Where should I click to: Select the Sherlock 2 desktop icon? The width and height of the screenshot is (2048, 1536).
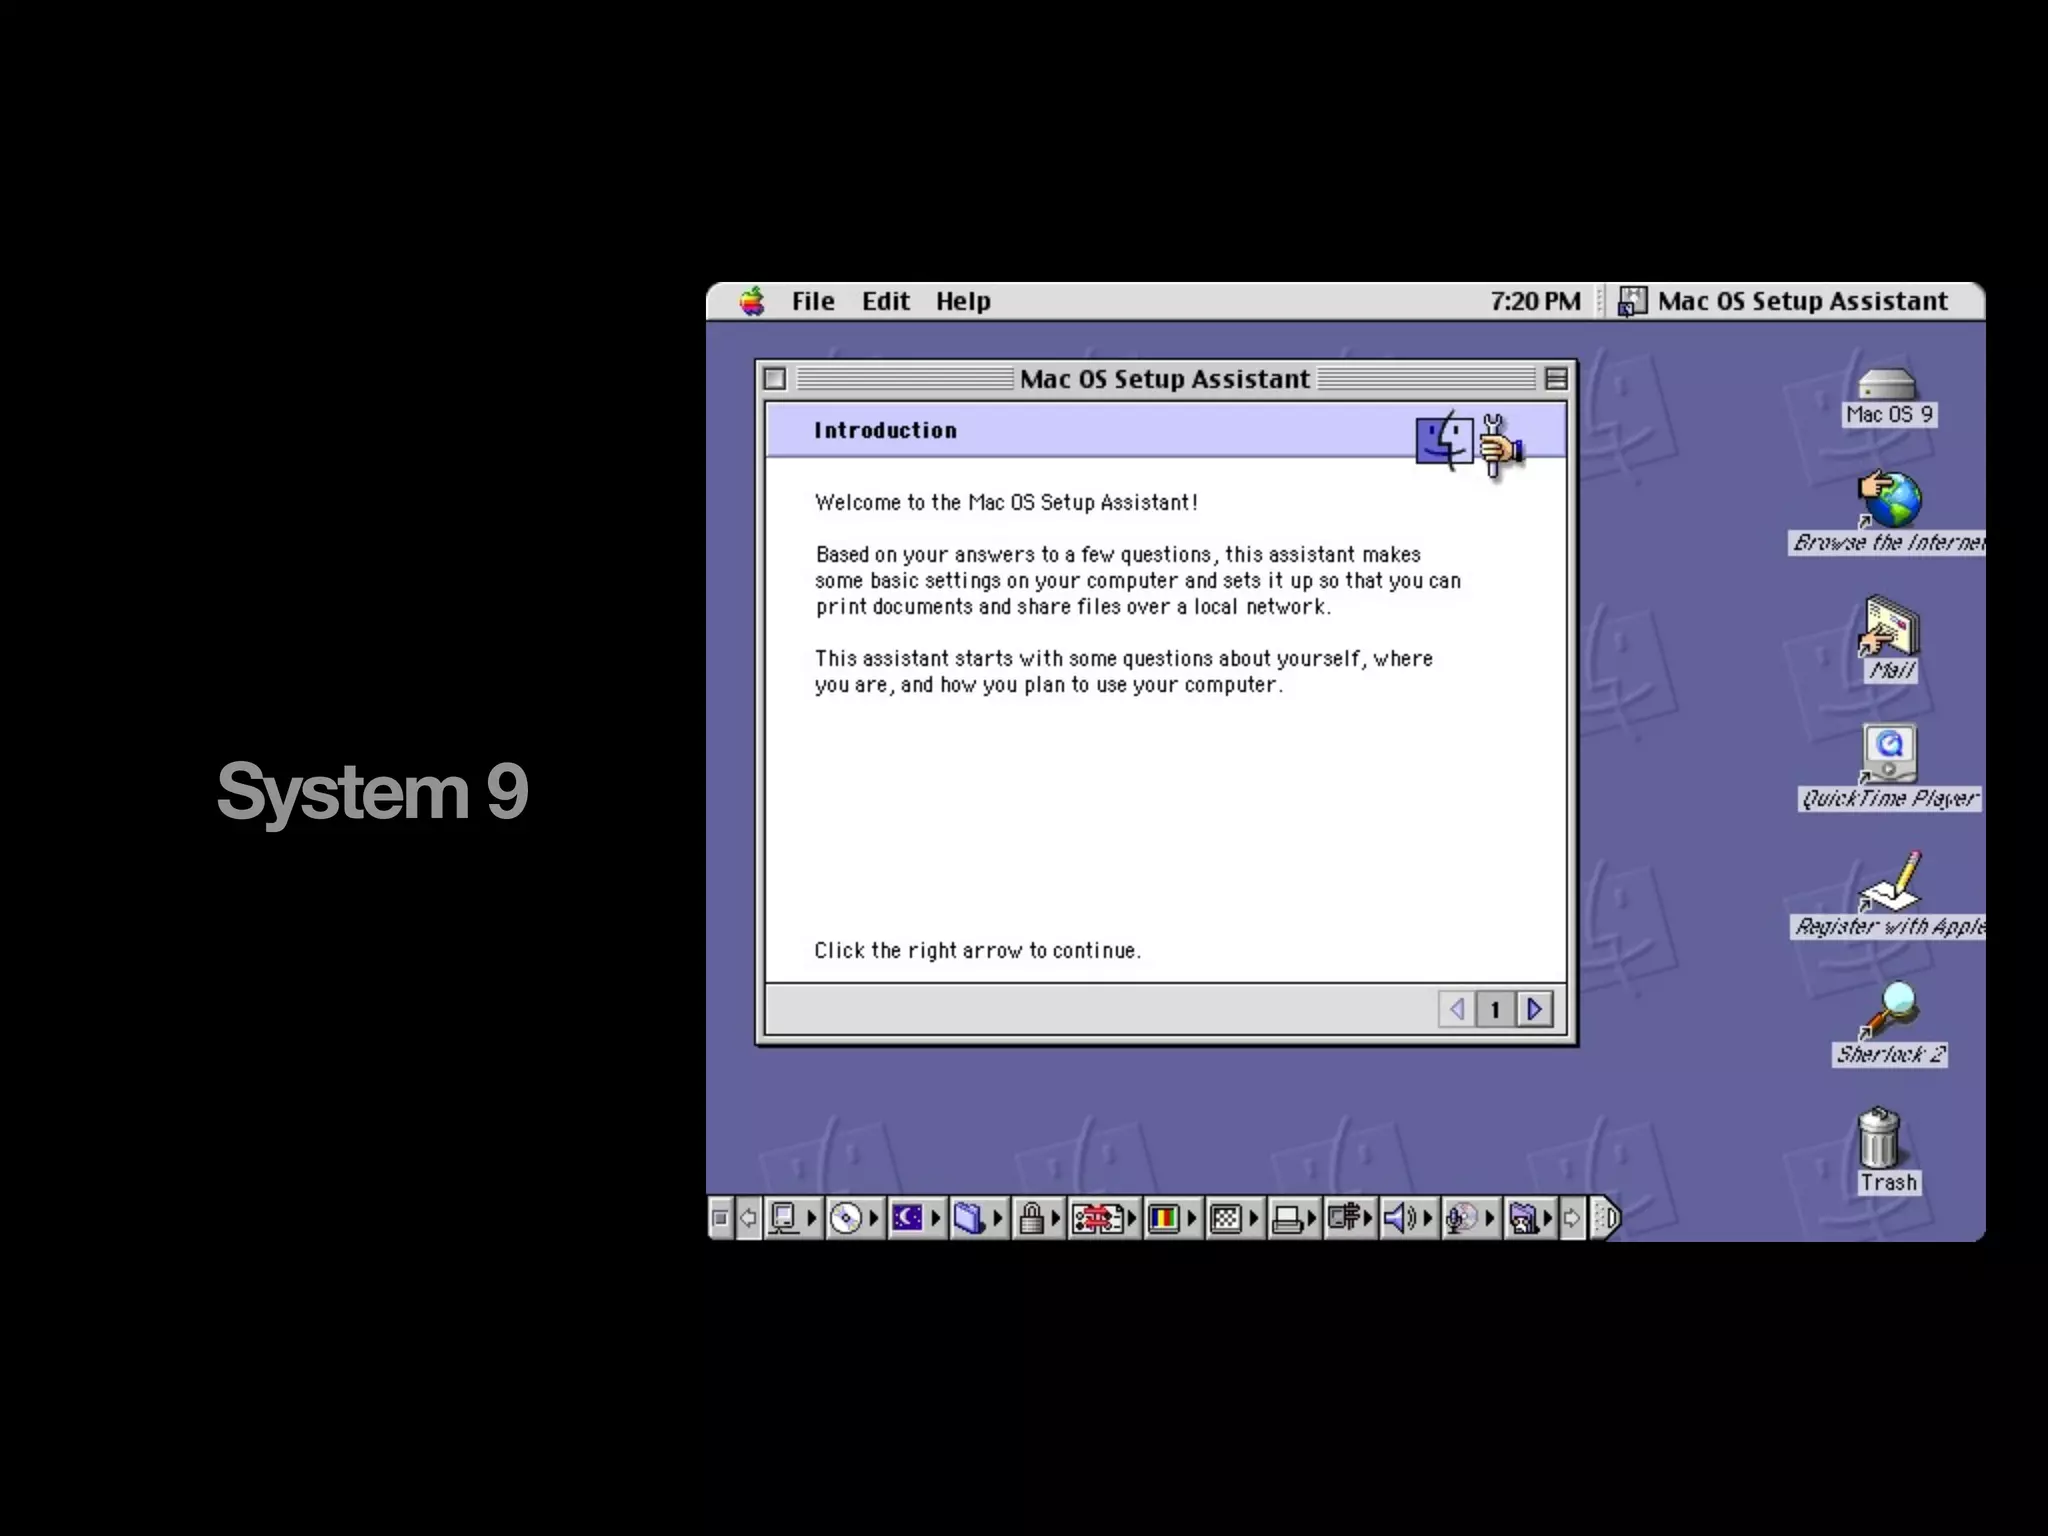1889,1023
